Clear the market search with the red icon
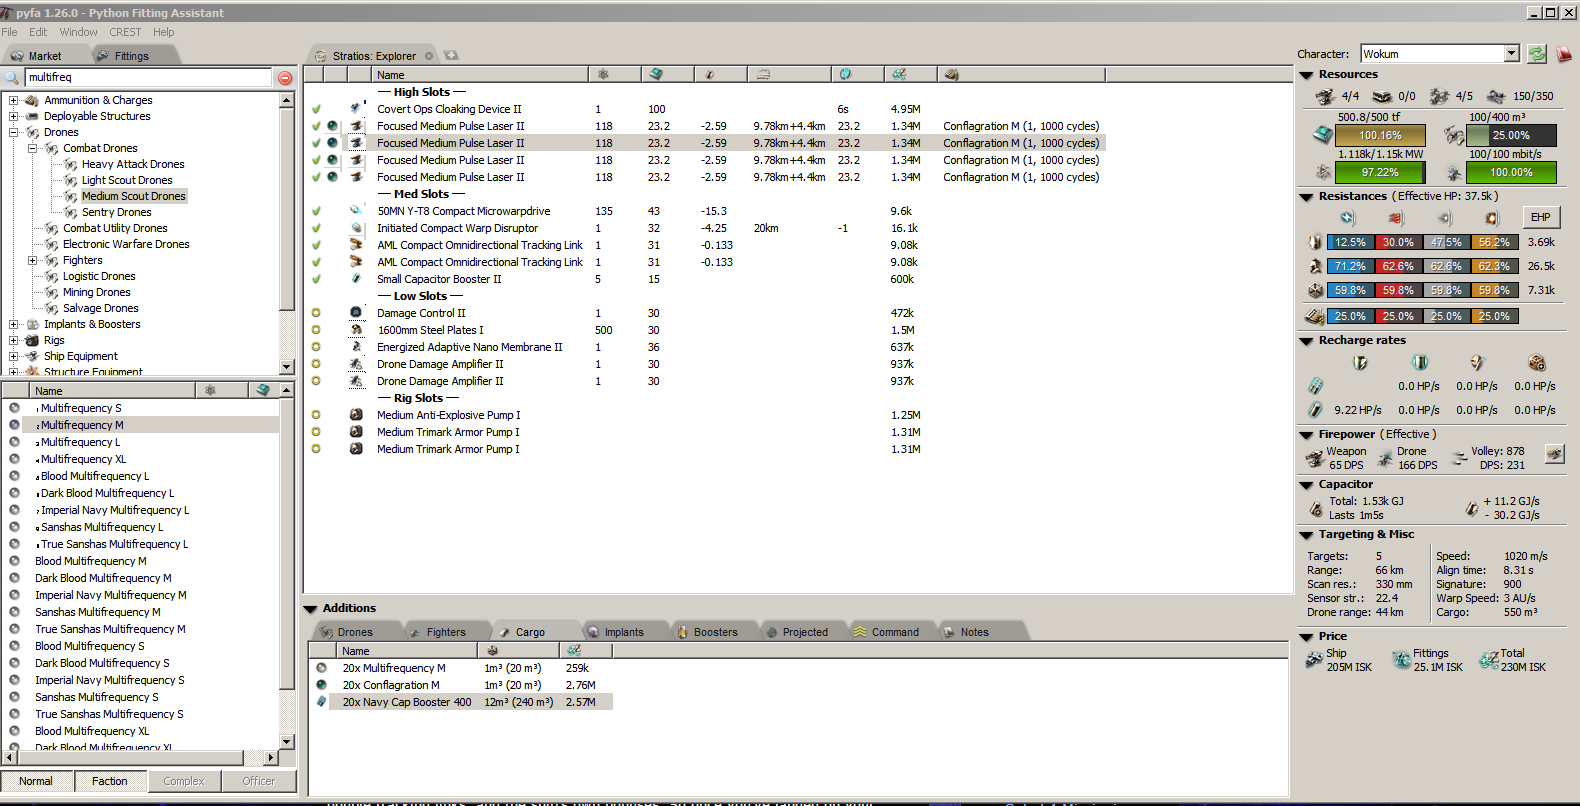Viewport: 1580px width, 806px height. [285, 78]
